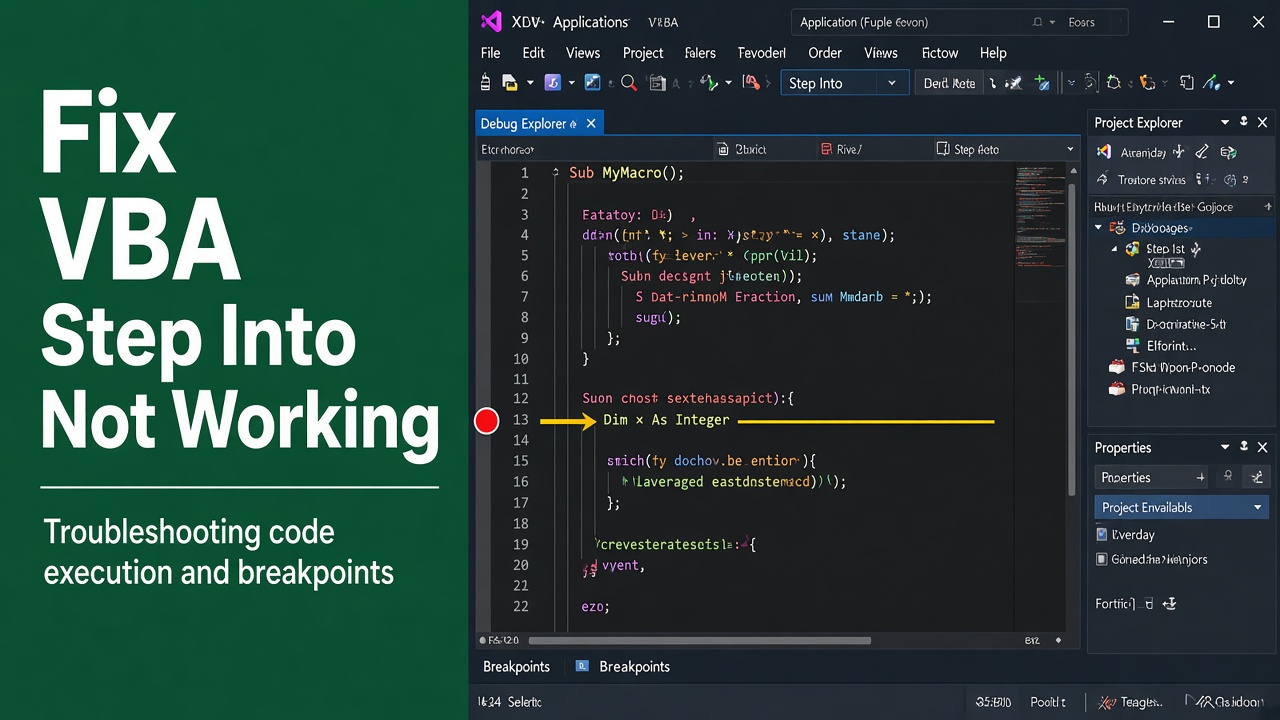Open the Project menu

coord(643,53)
